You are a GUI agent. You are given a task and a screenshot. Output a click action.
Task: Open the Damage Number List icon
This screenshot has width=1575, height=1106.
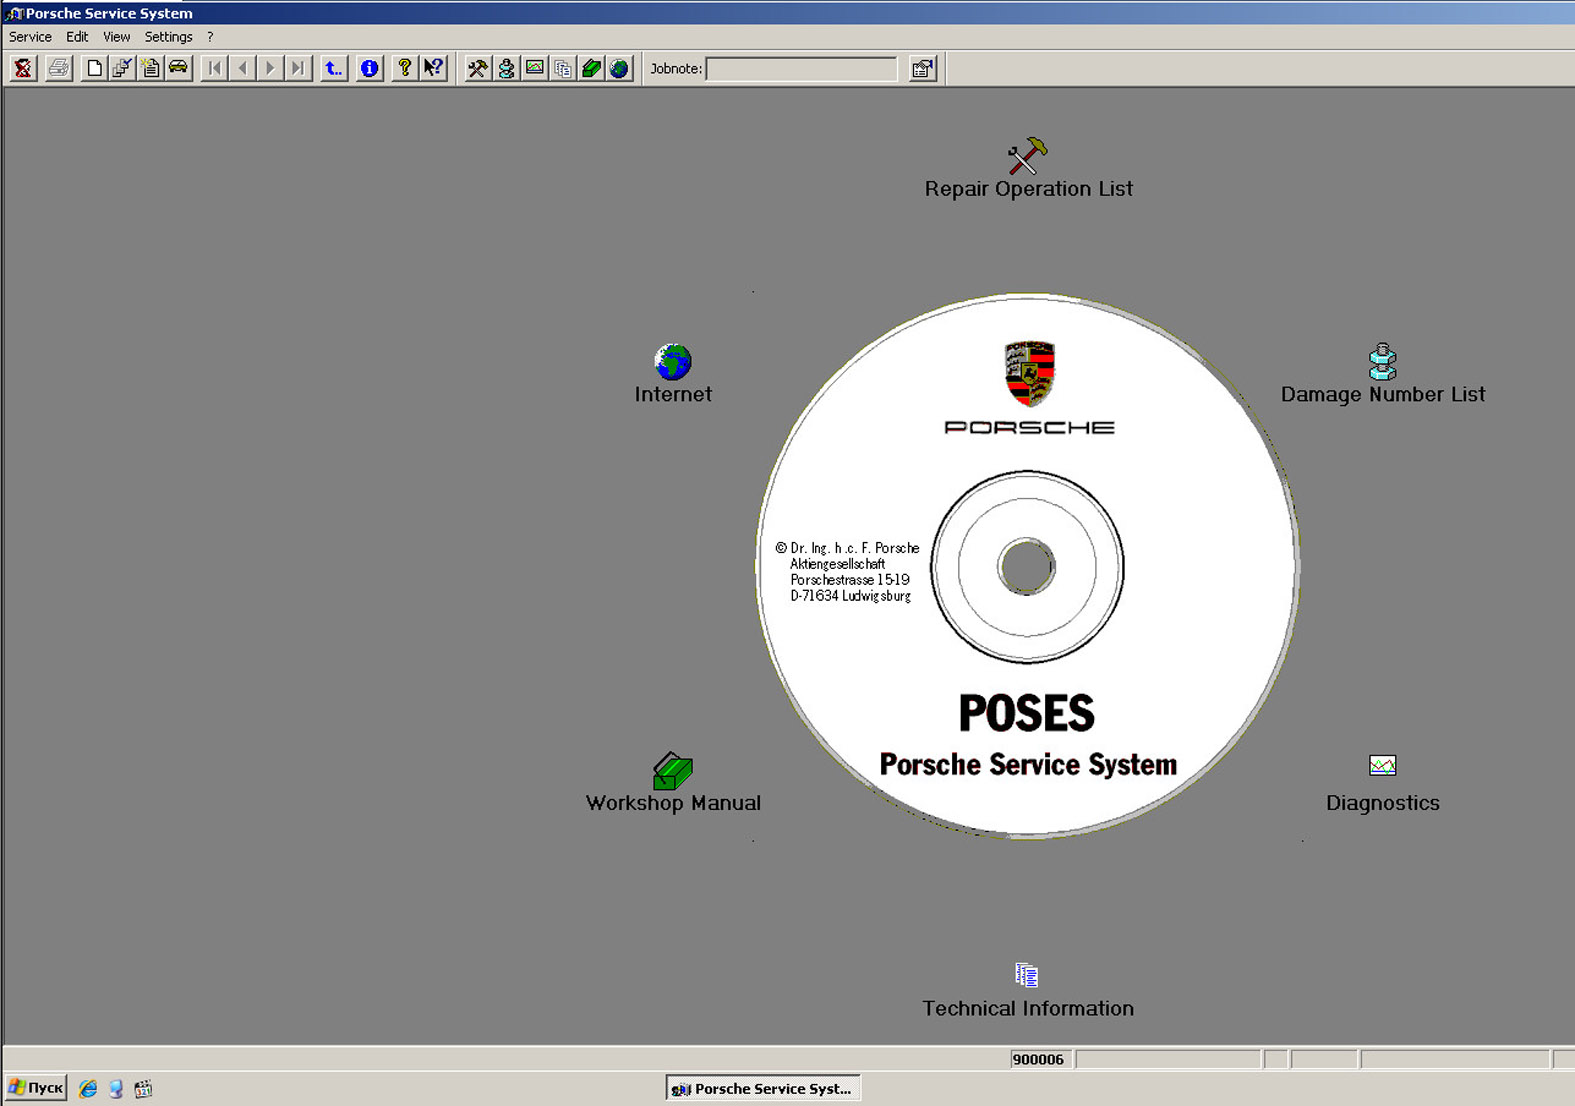point(1382,362)
